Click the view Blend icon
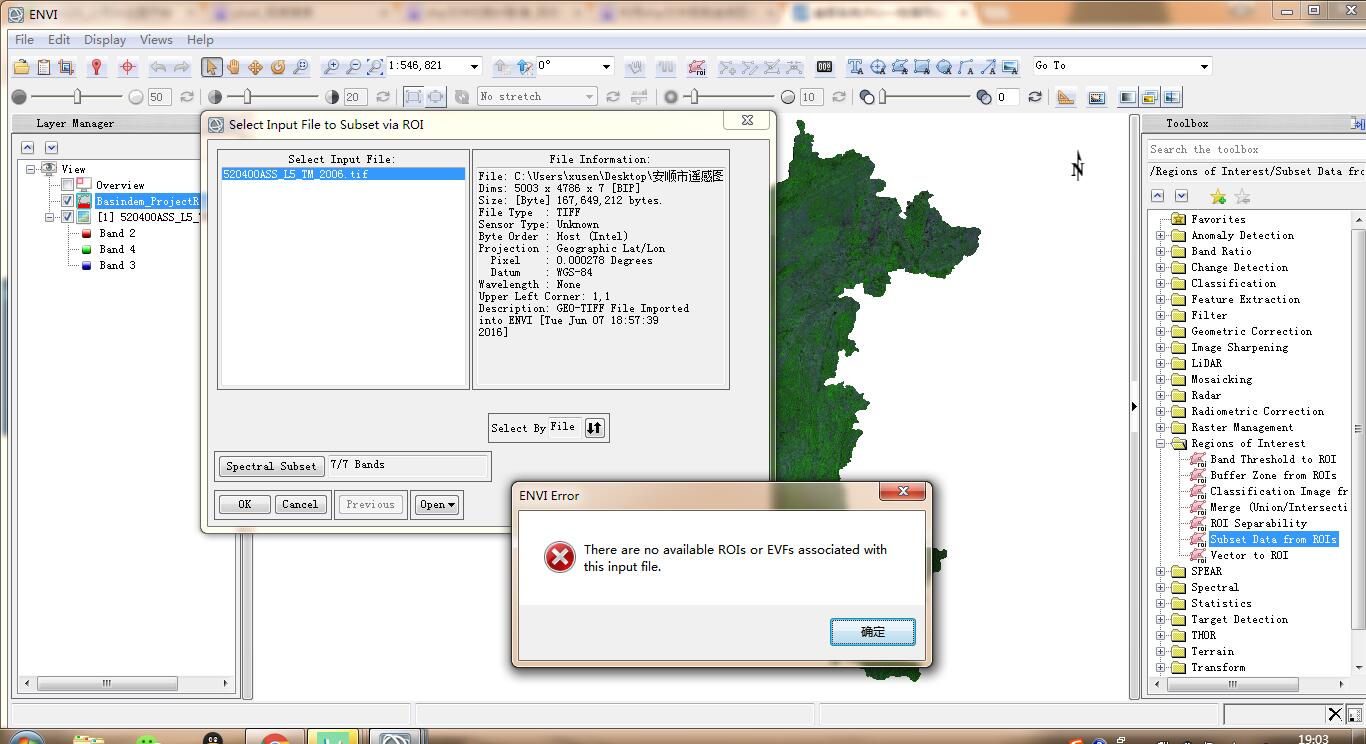Screen dimensions: 1366x744 (x=1128, y=97)
